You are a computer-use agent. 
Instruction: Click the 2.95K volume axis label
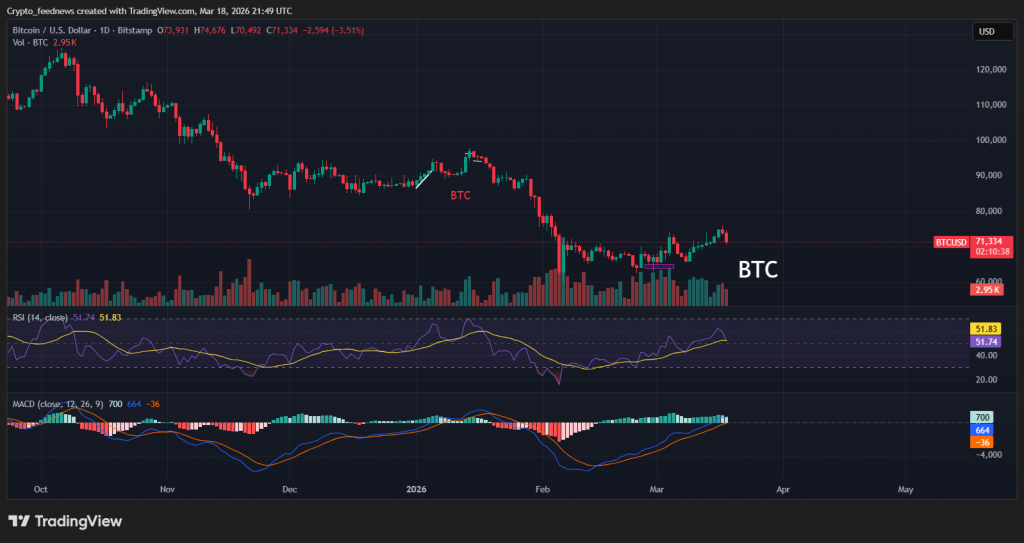(987, 290)
